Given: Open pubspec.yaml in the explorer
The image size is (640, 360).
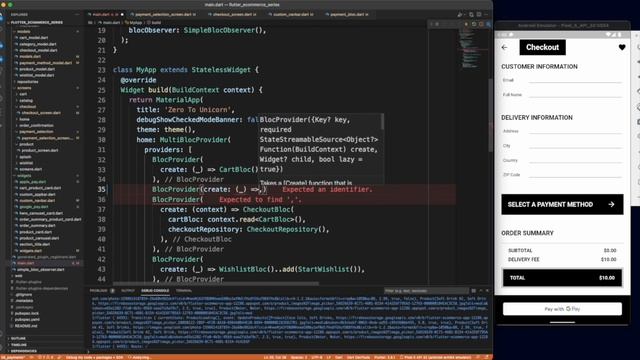Looking at the screenshot, I should point(27,320).
